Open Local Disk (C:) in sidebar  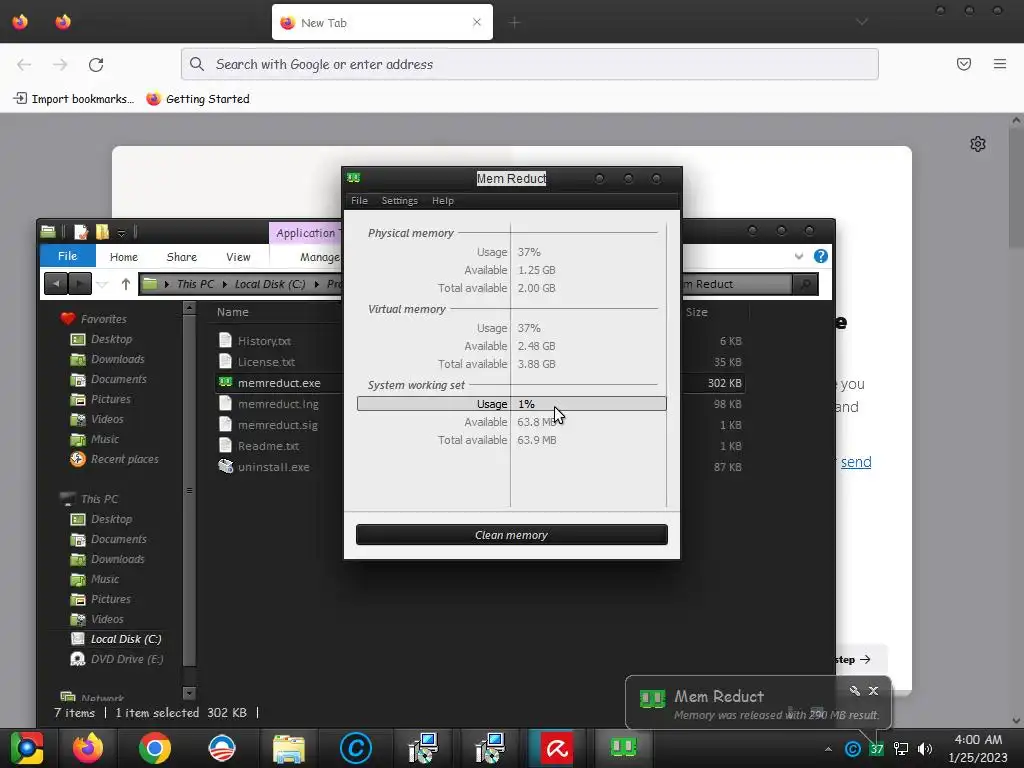[125, 639]
